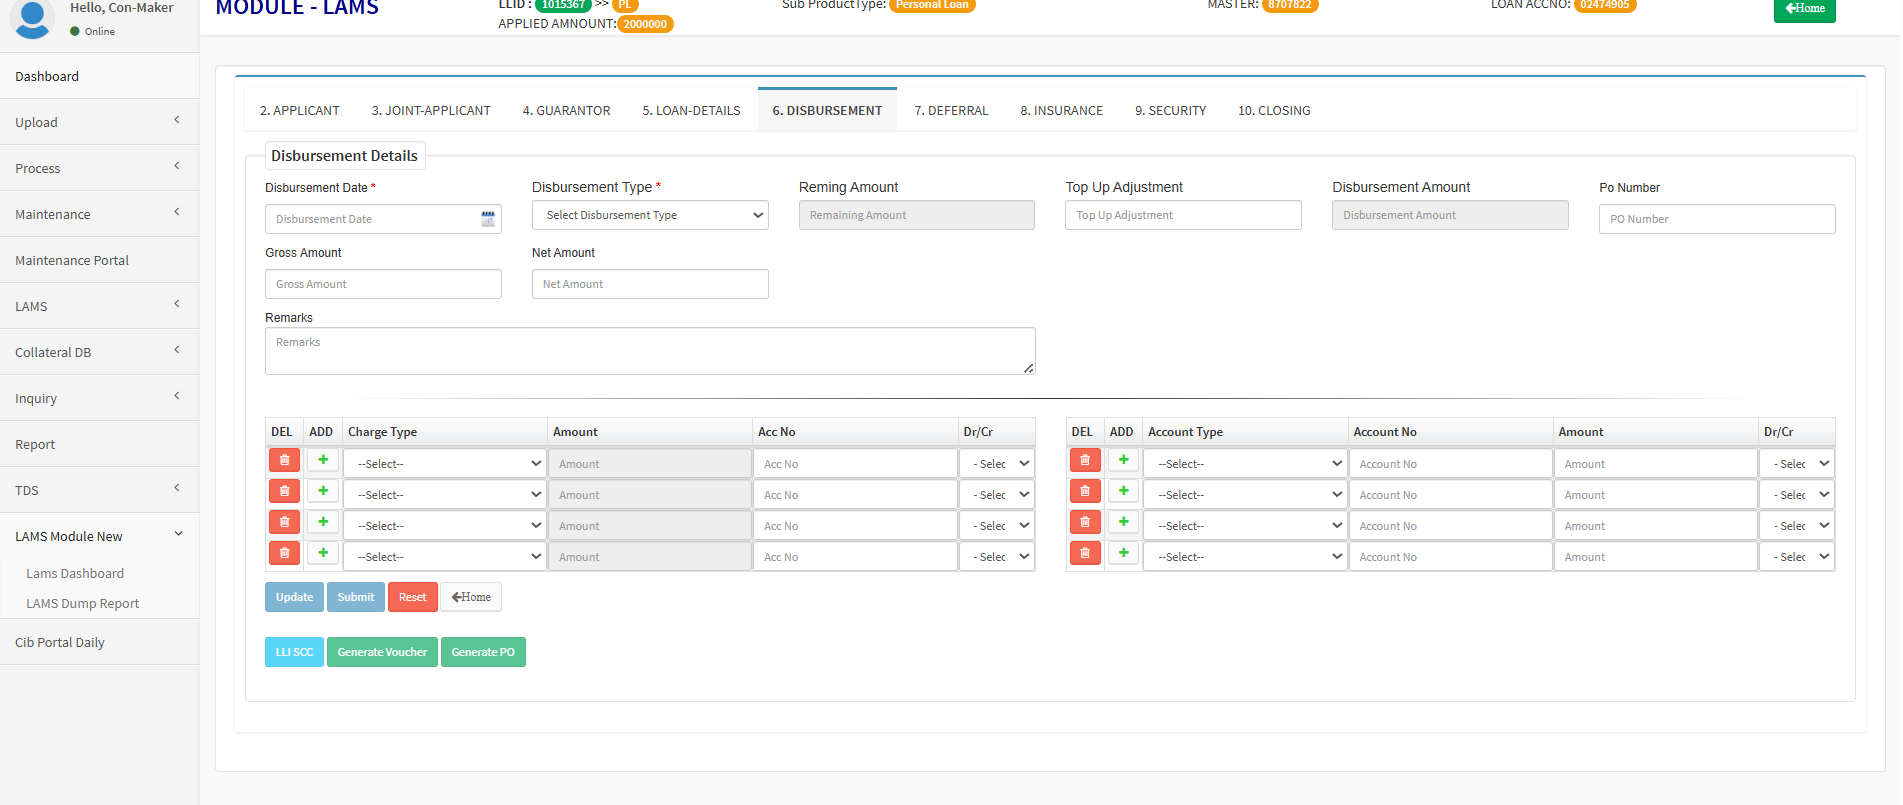Delete the first Charge Type row

(x=284, y=460)
